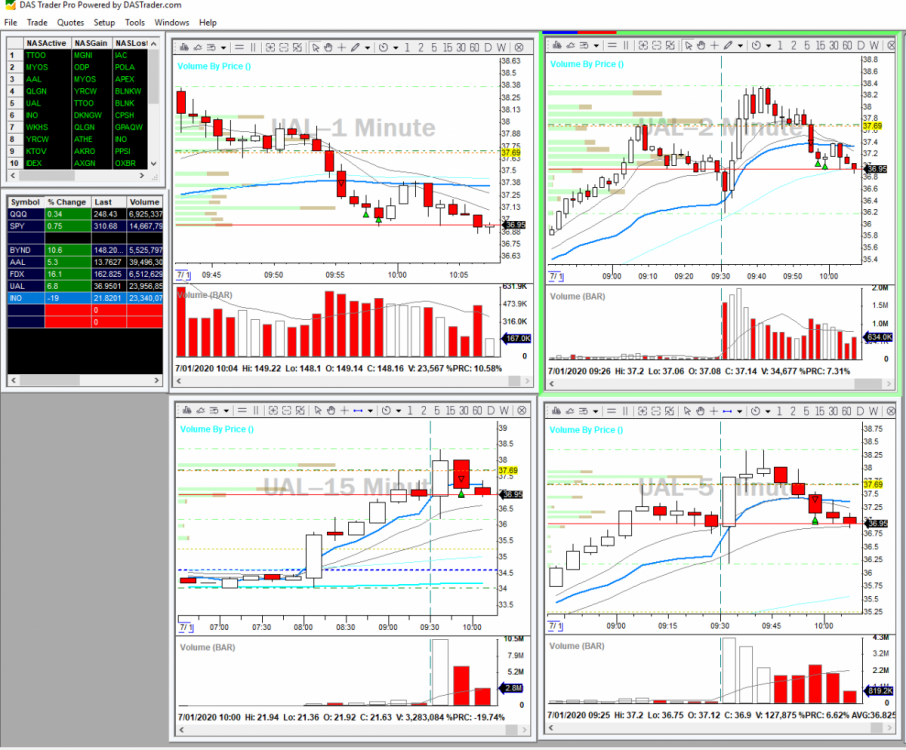Screen dimensions: 906x750
Task: Click the NASGain column header
Action: coord(91,43)
